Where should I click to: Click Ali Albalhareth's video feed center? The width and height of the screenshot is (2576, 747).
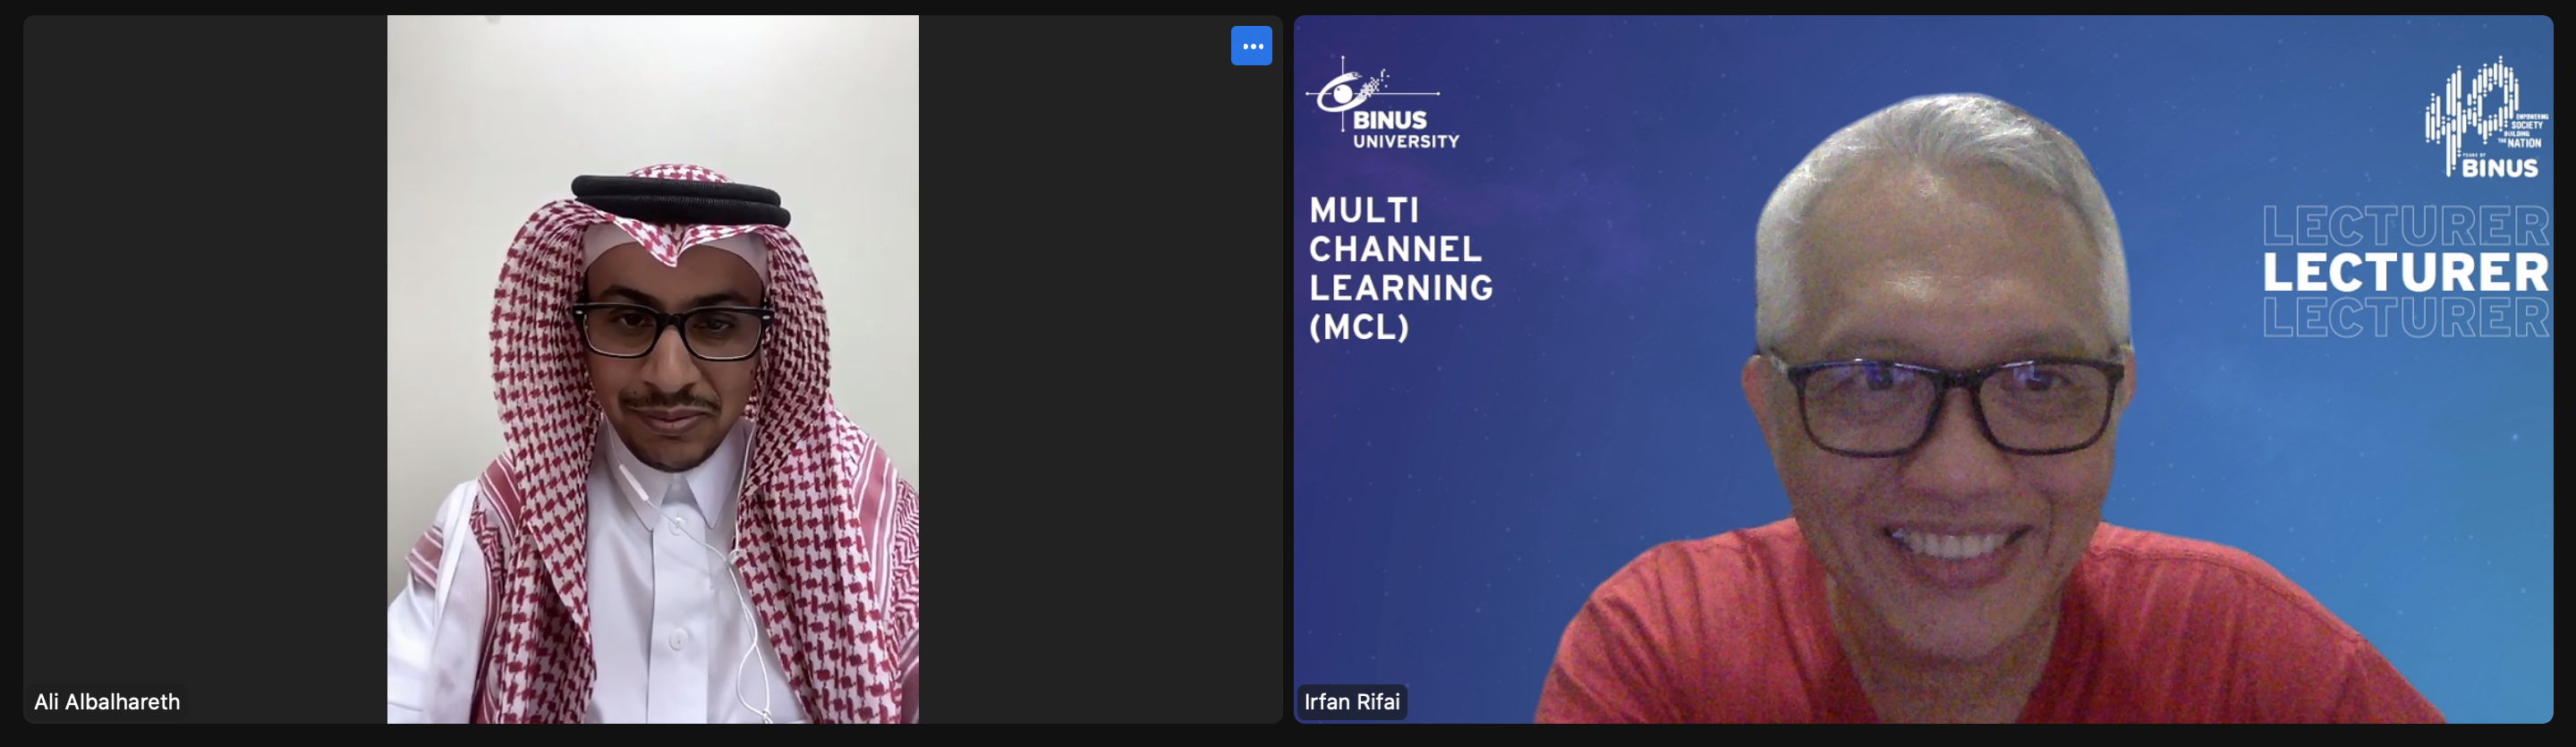[x=653, y=369]
